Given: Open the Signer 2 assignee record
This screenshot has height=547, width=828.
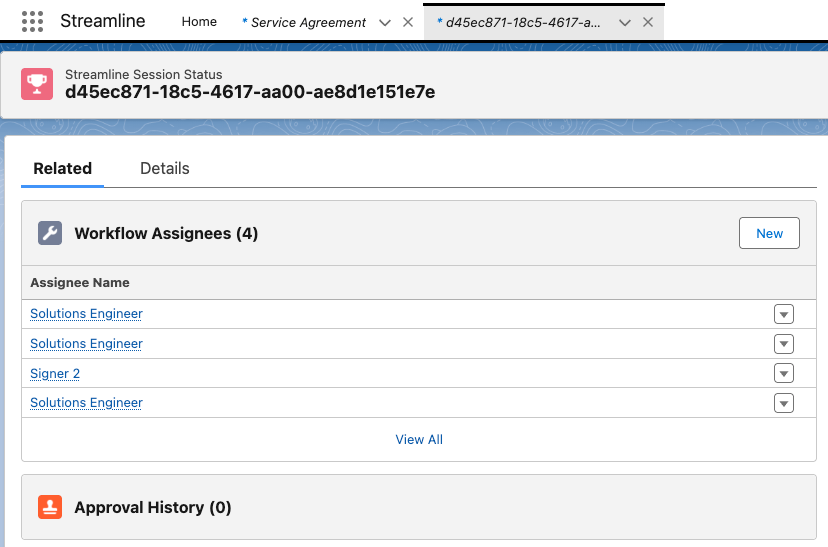Looking at the screenshot, I should pos(55,373).
